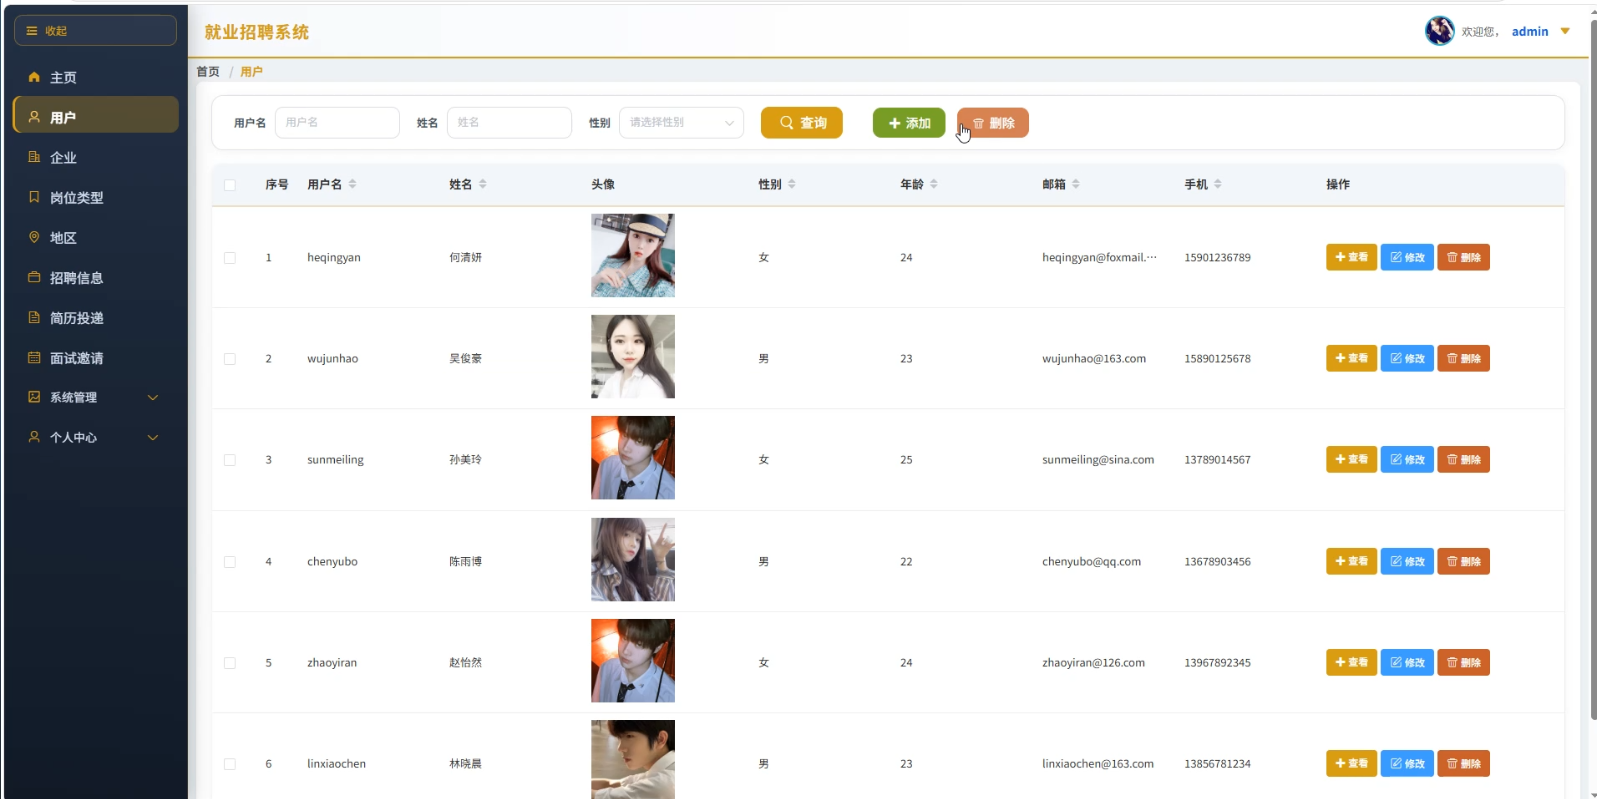Open the 招聘信息 menu item

pyautogui.click(x=96, y=277)
